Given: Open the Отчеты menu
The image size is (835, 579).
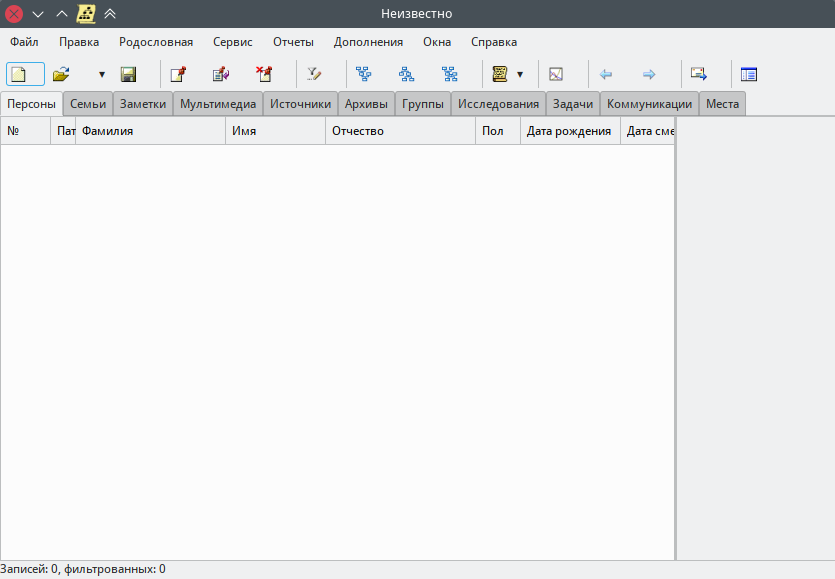Looking at the screenshot, I should pos(293,42).
